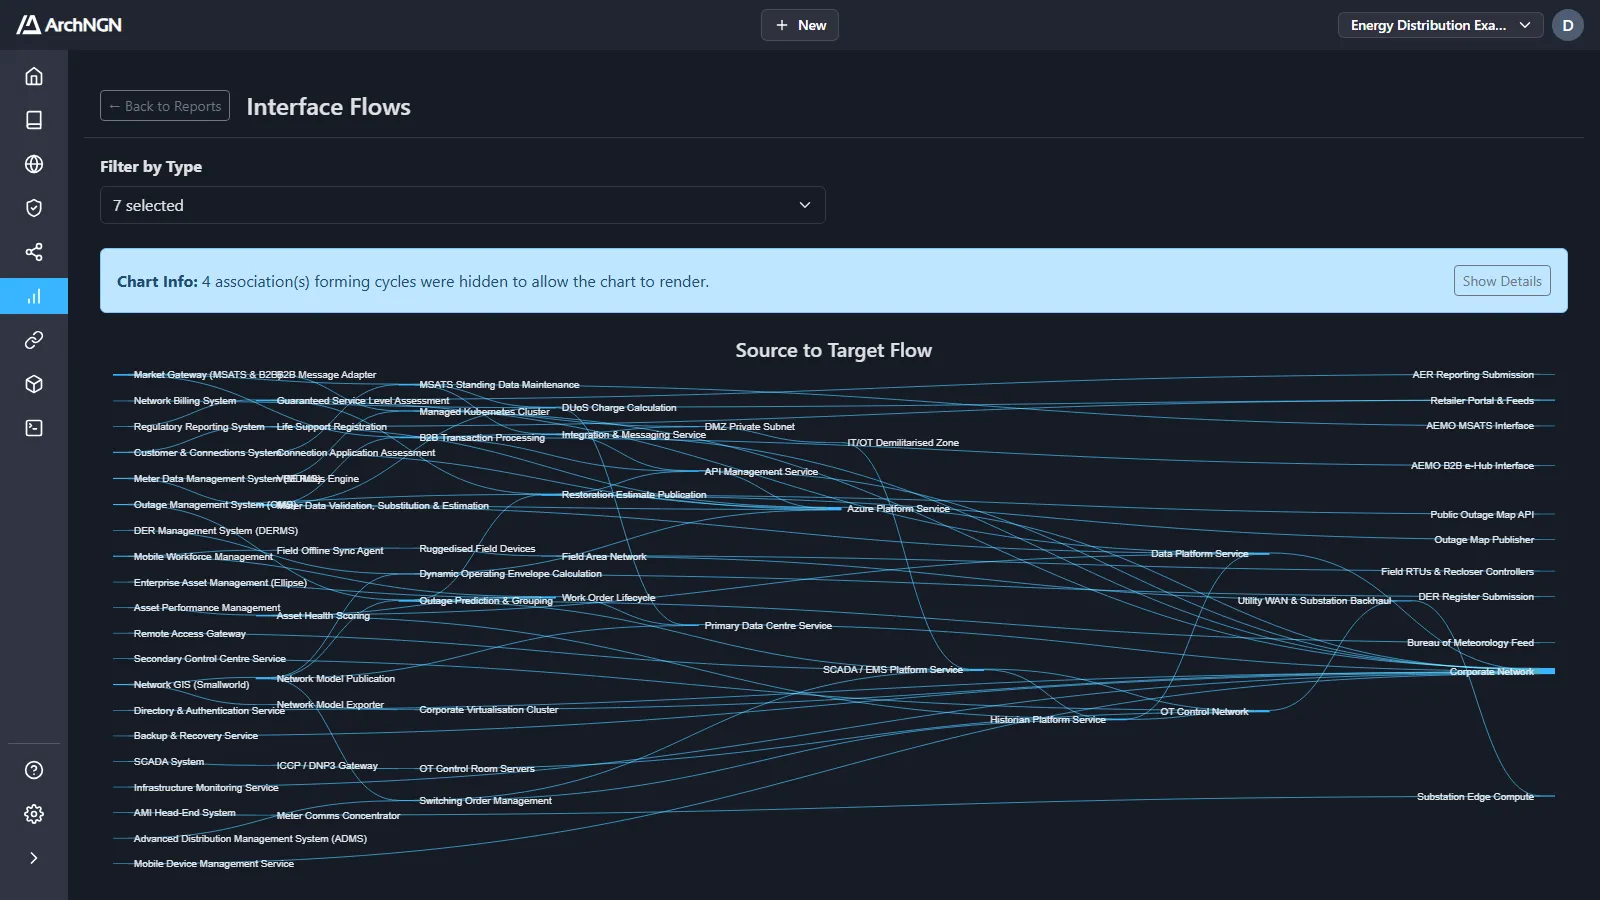Select the API Management Service node

761,472
